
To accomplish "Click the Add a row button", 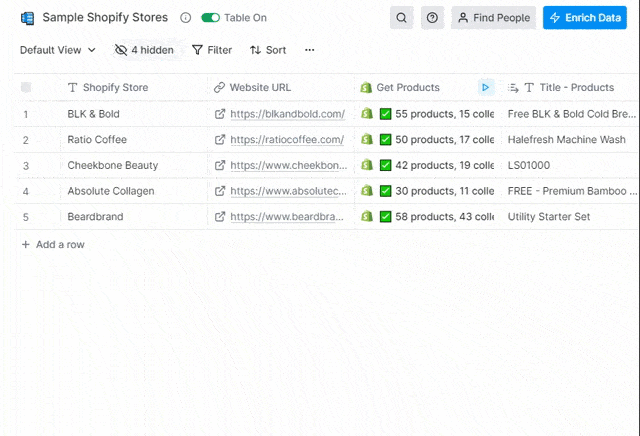I will 53,245.
